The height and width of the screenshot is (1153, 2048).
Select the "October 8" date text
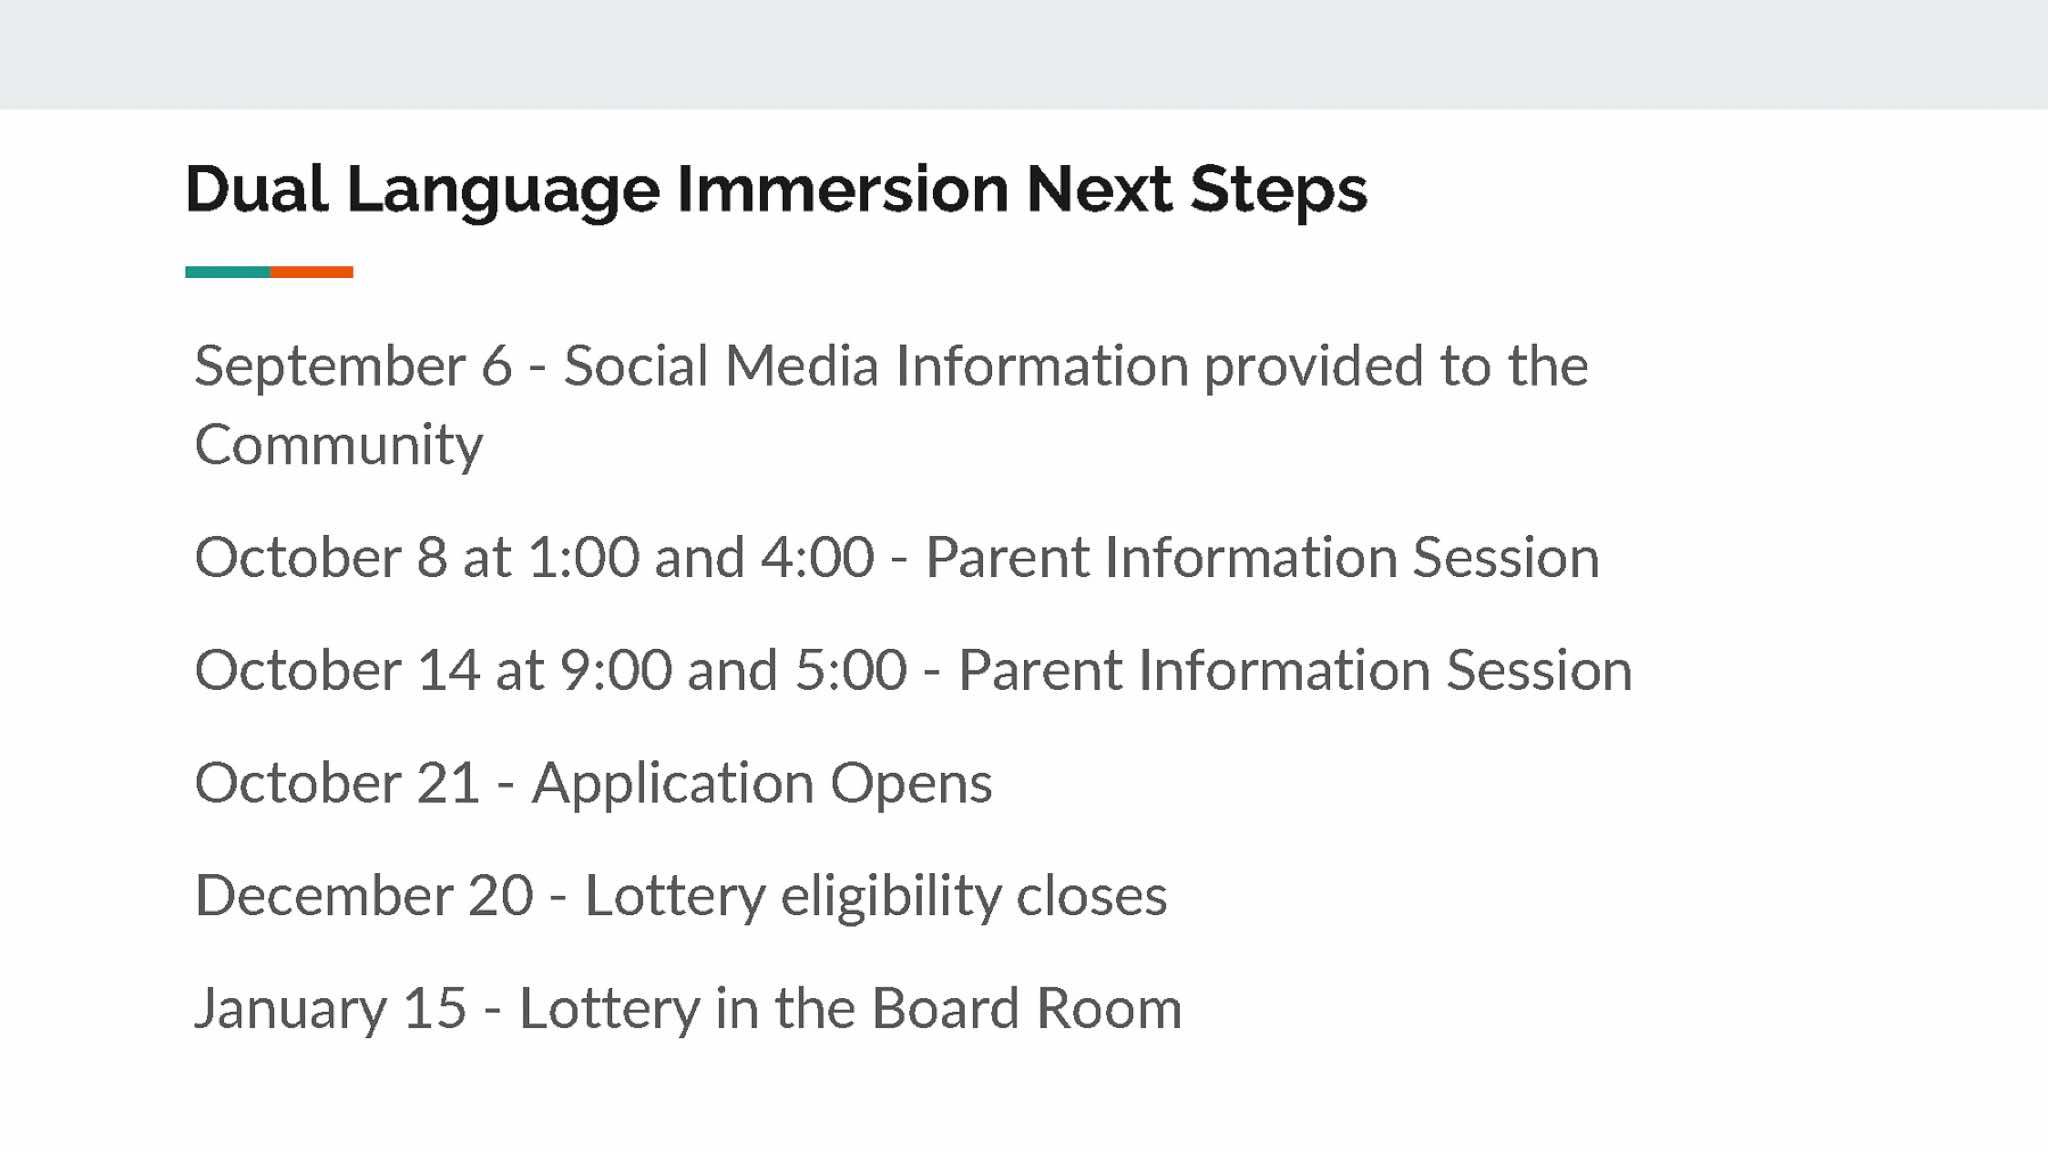320,557
